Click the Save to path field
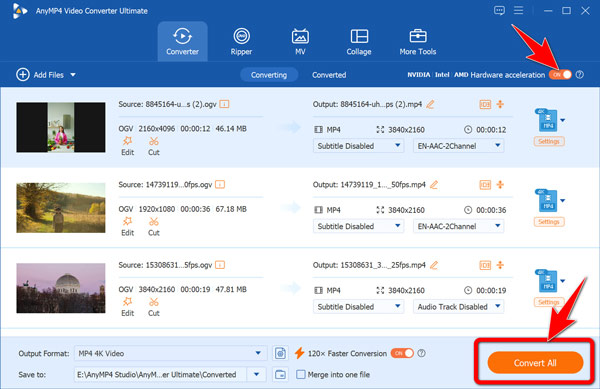 click(x=161, y=374)
